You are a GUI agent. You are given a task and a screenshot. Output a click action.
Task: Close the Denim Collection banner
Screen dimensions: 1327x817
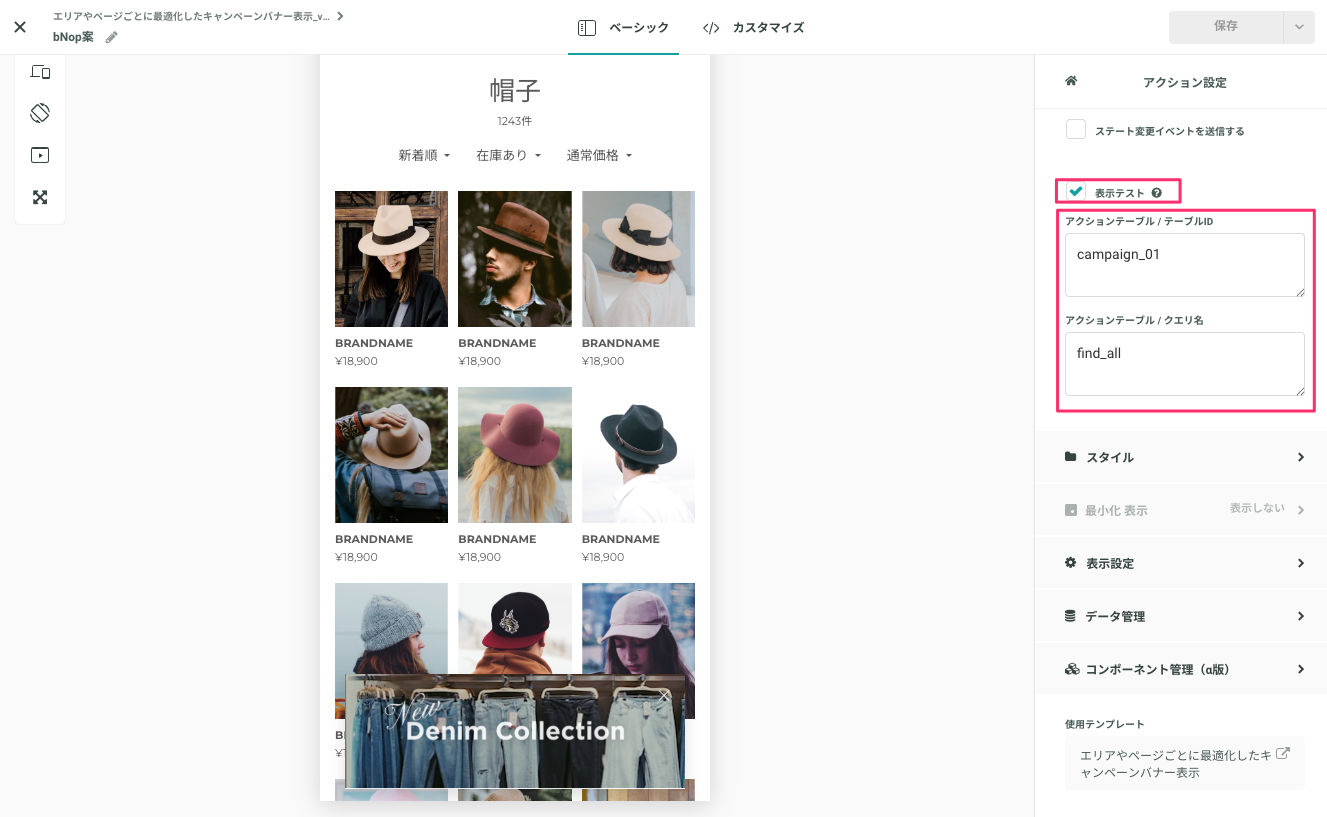[665, 695]
